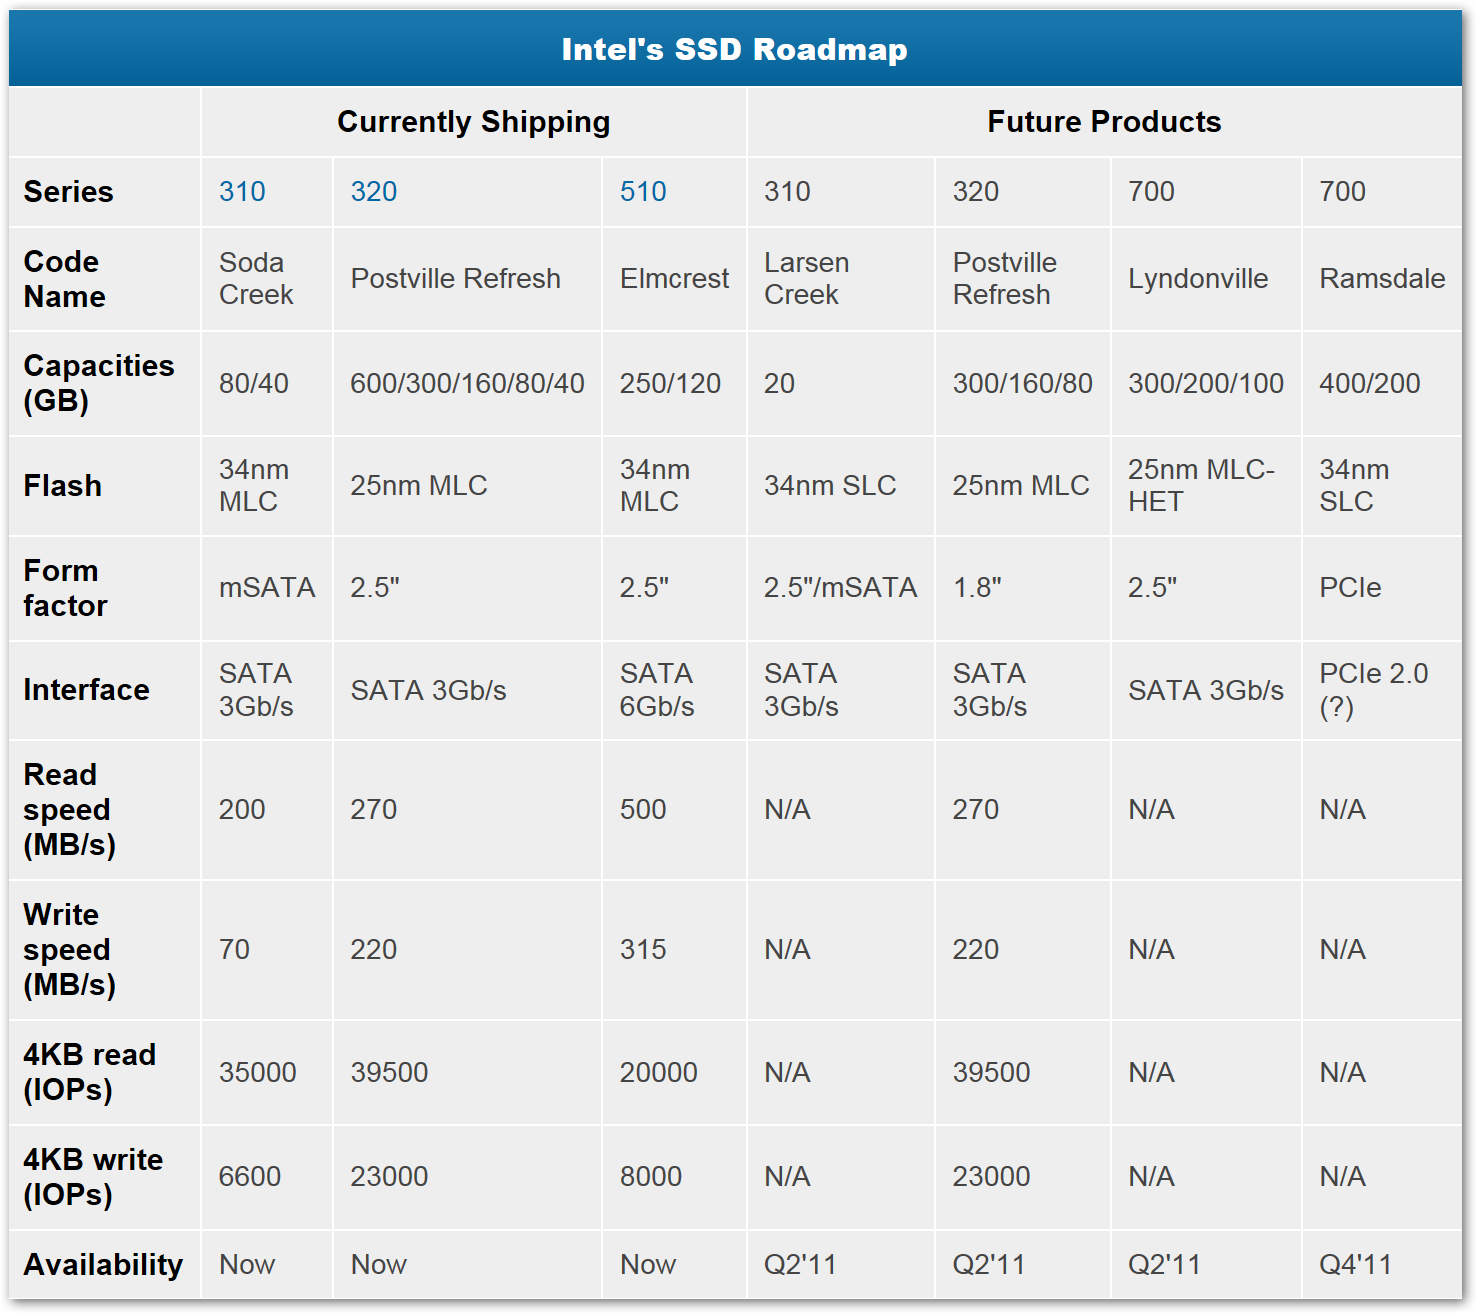Click the Form factor row label
The height and width of the screenshot is (1313, 1476).
[65, 588]
